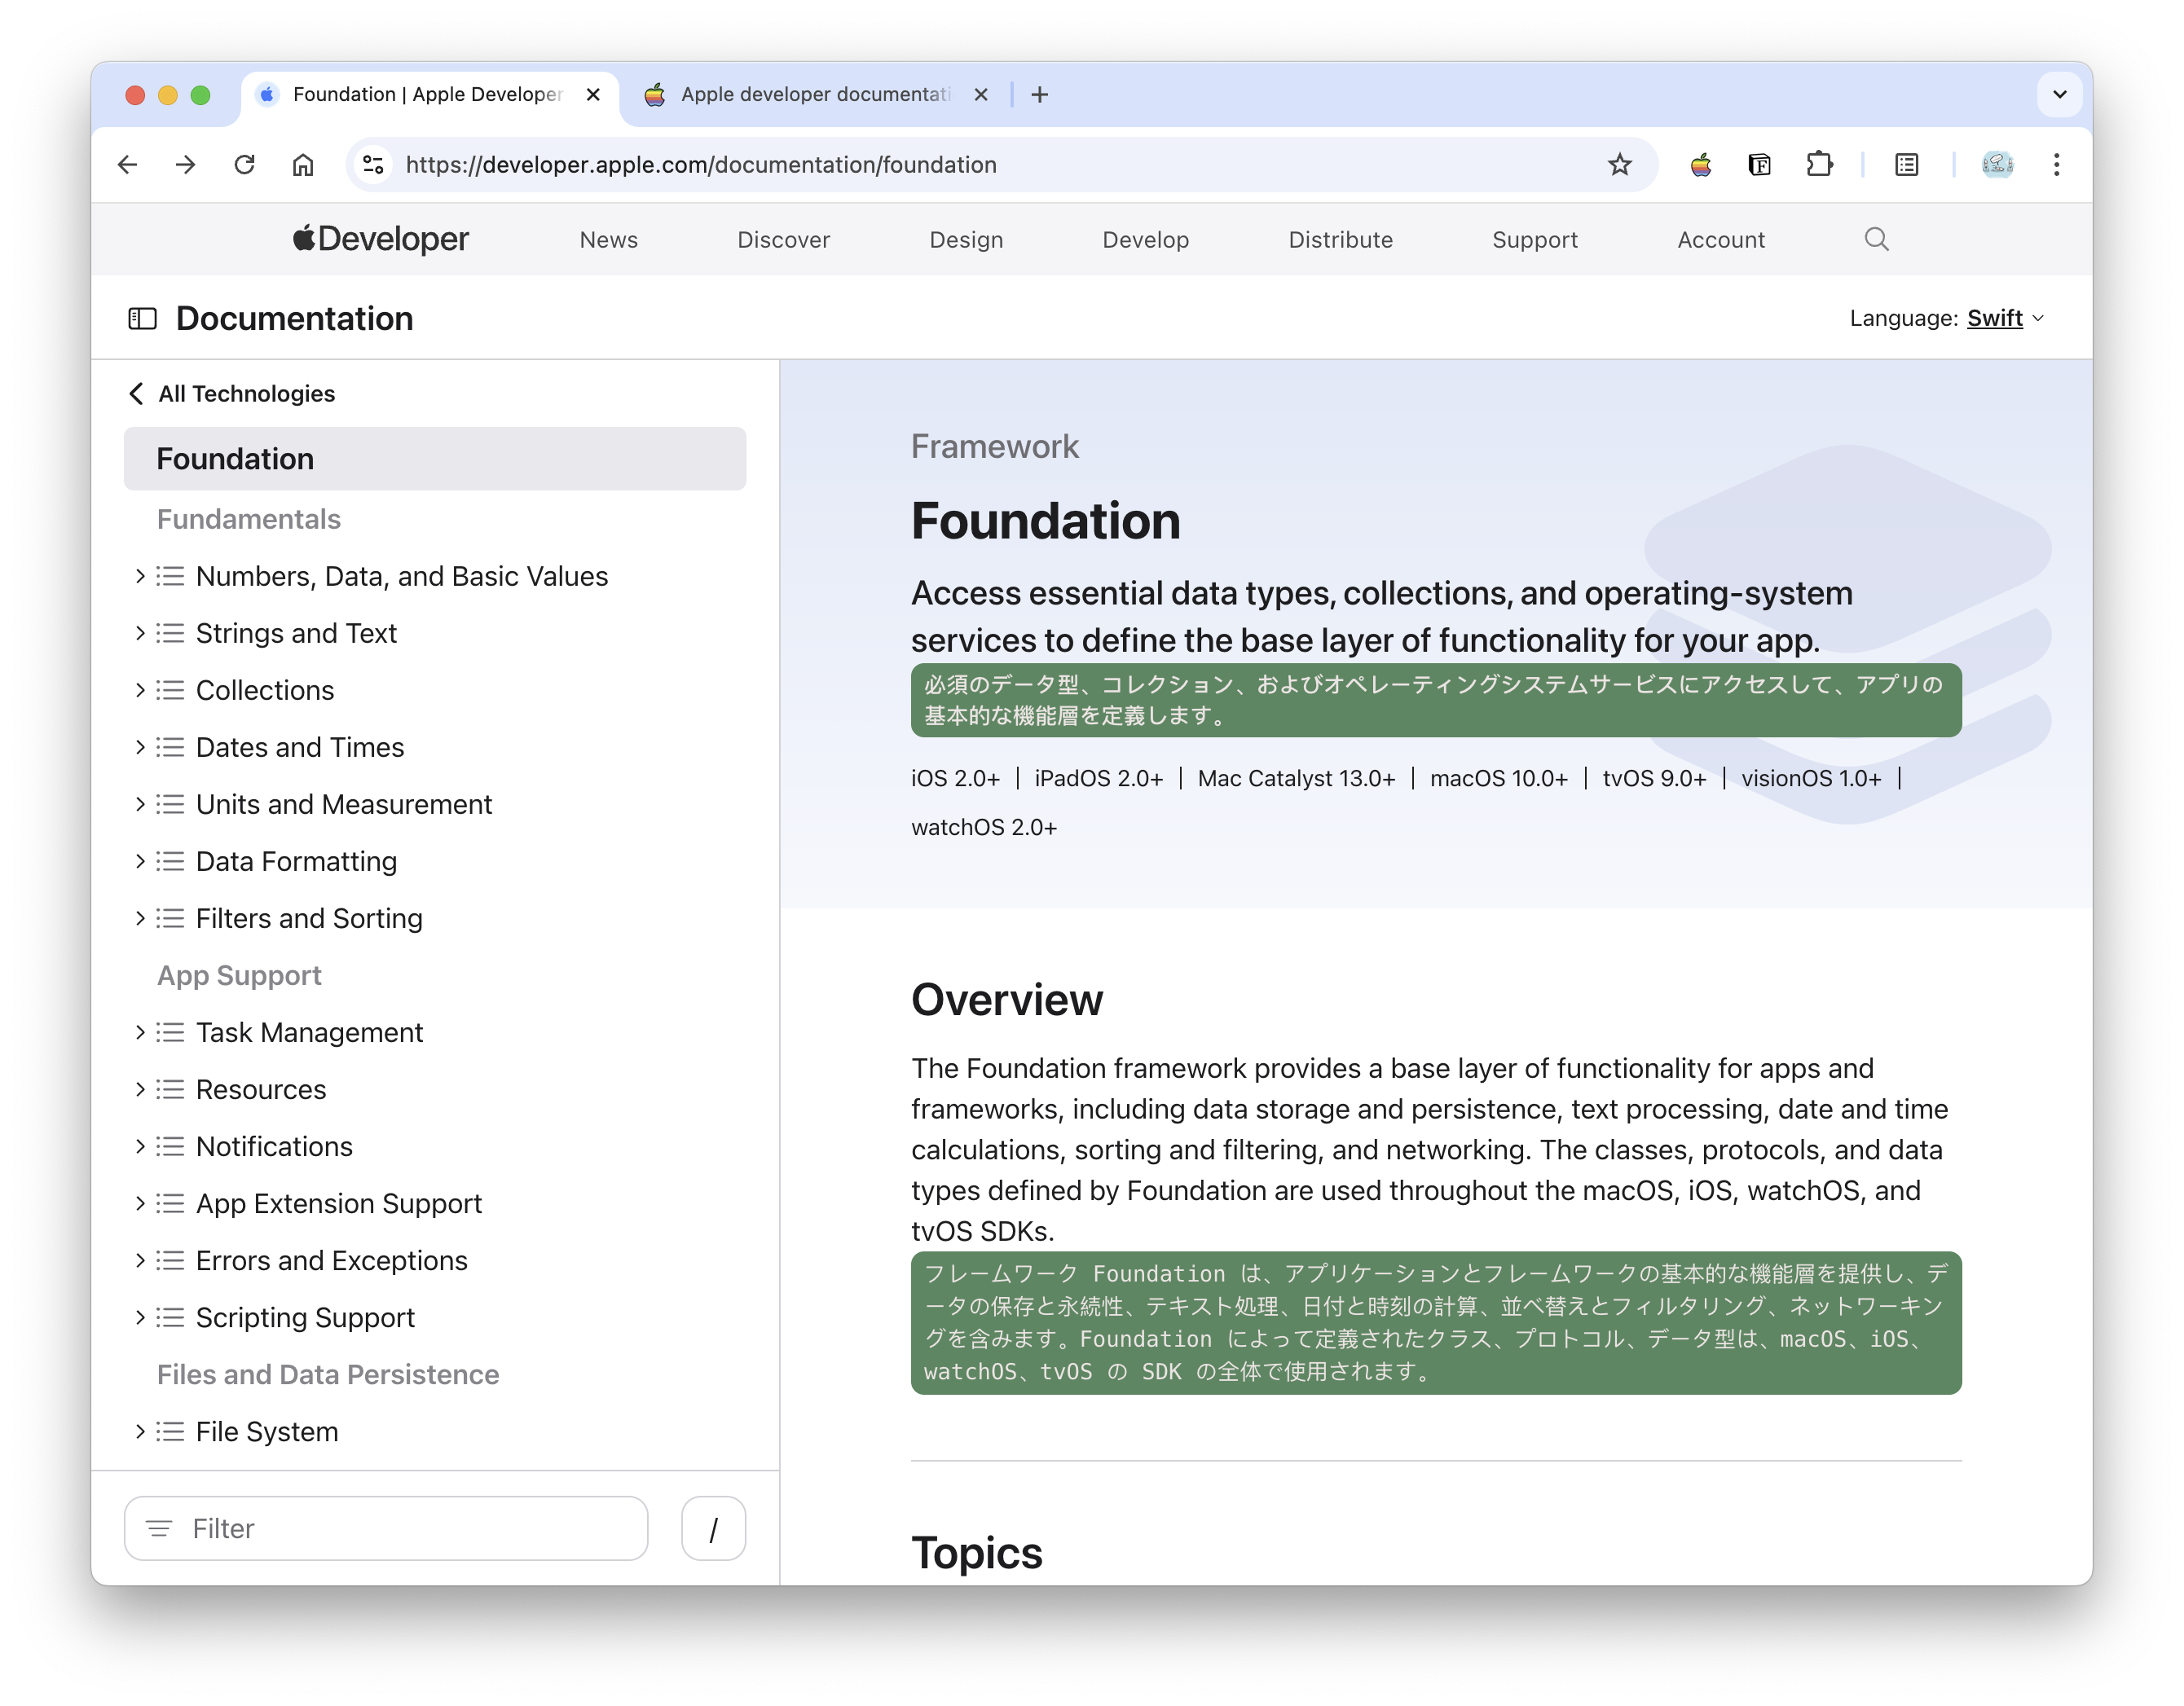2184x1706 pixels.
Task: Select Foundation in the sidebar
Action: (x=434, y=458)
